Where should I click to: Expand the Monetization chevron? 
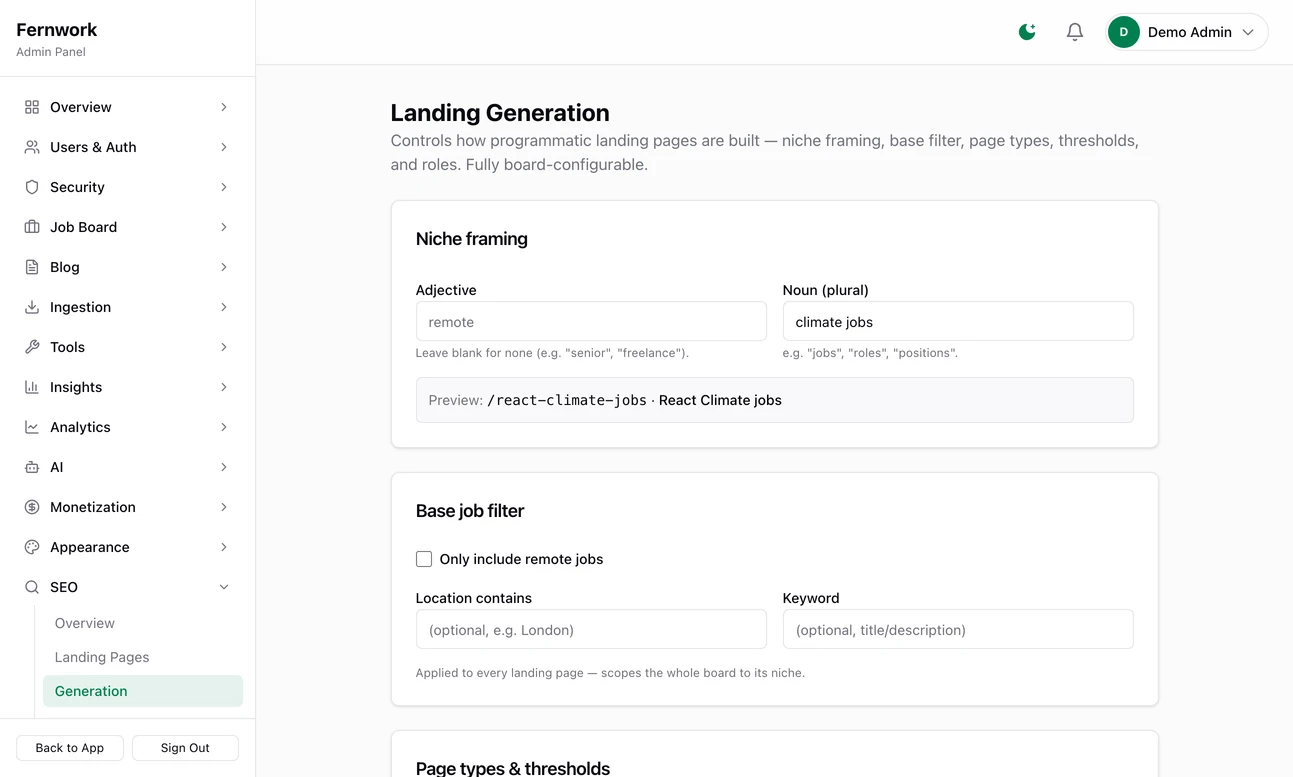pyautogui.click(x=224, y=507)
